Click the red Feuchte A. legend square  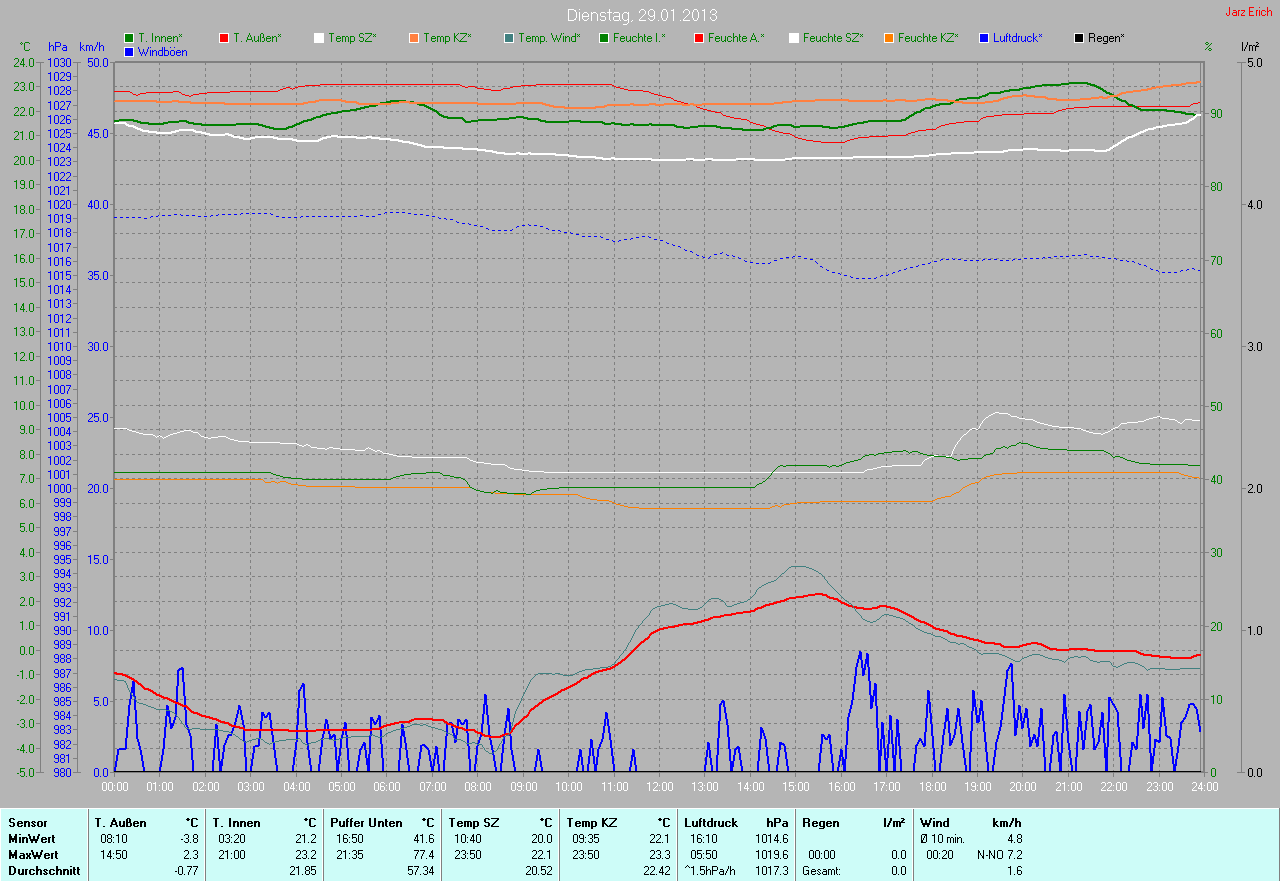pos(699,38)
